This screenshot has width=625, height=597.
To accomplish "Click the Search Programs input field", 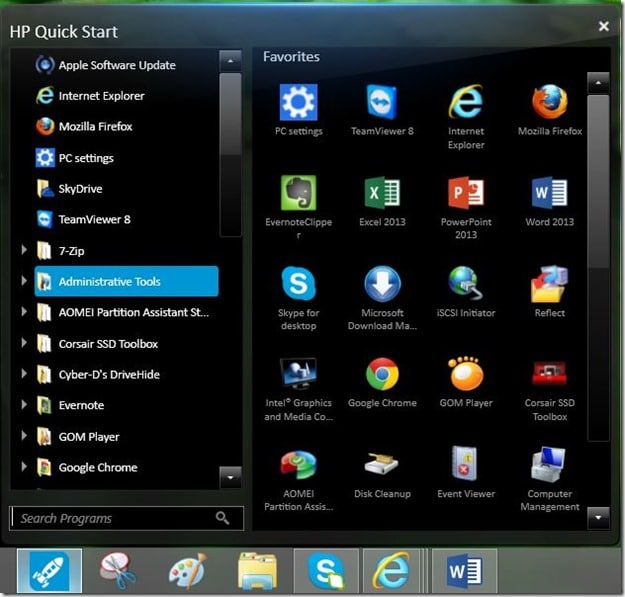I will [126, 518].
